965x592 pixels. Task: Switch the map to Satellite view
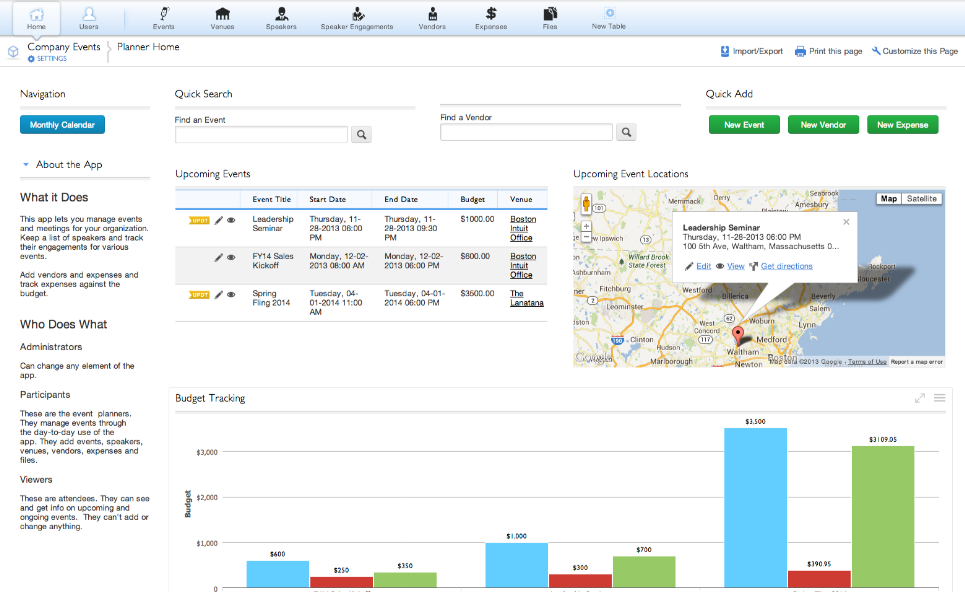tap(921, 199)
